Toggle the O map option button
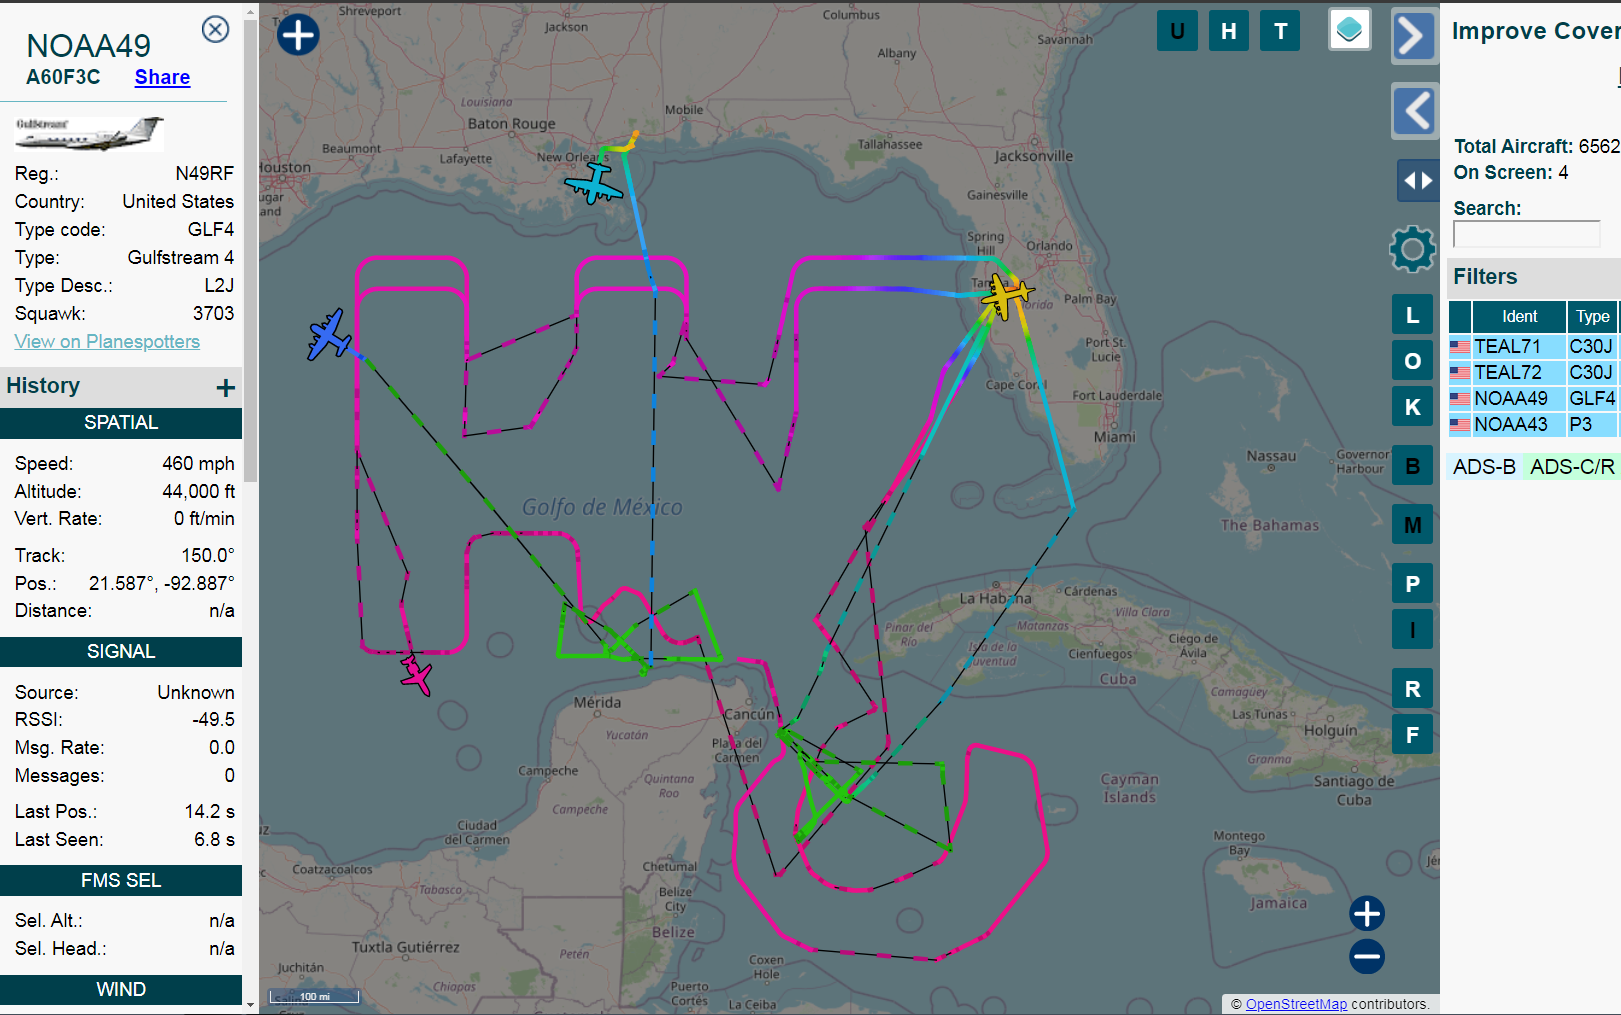This screenshot has width=1621, height=1015. (x=1412, y=361)
